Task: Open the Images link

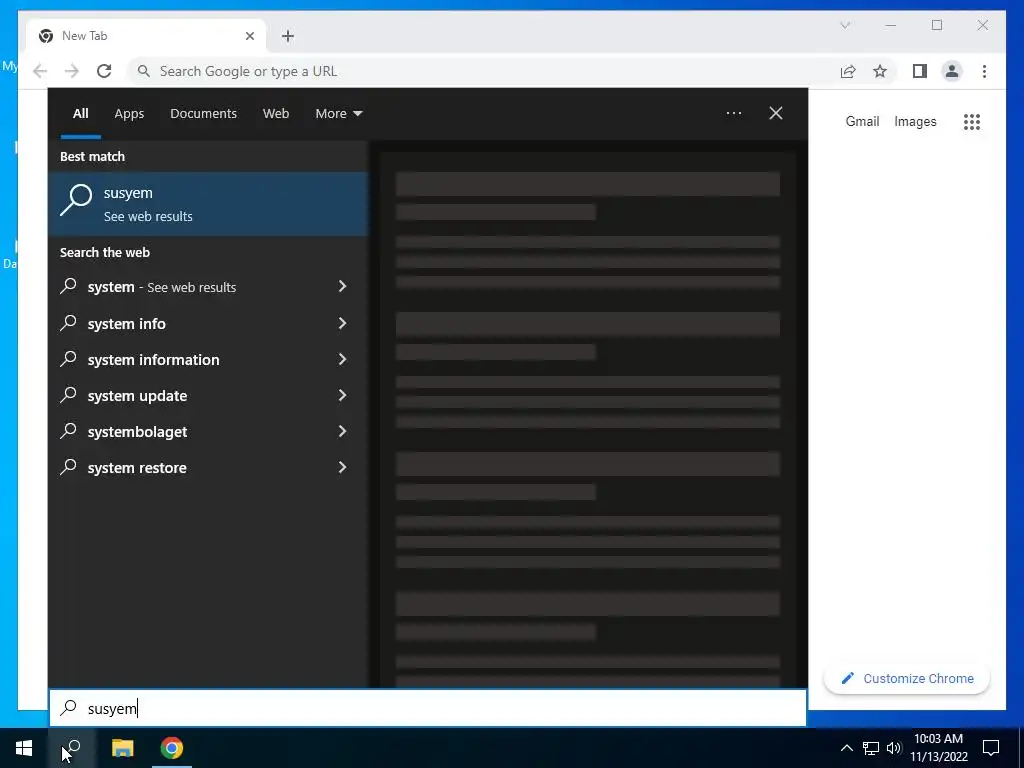Action: click(915, 121)
